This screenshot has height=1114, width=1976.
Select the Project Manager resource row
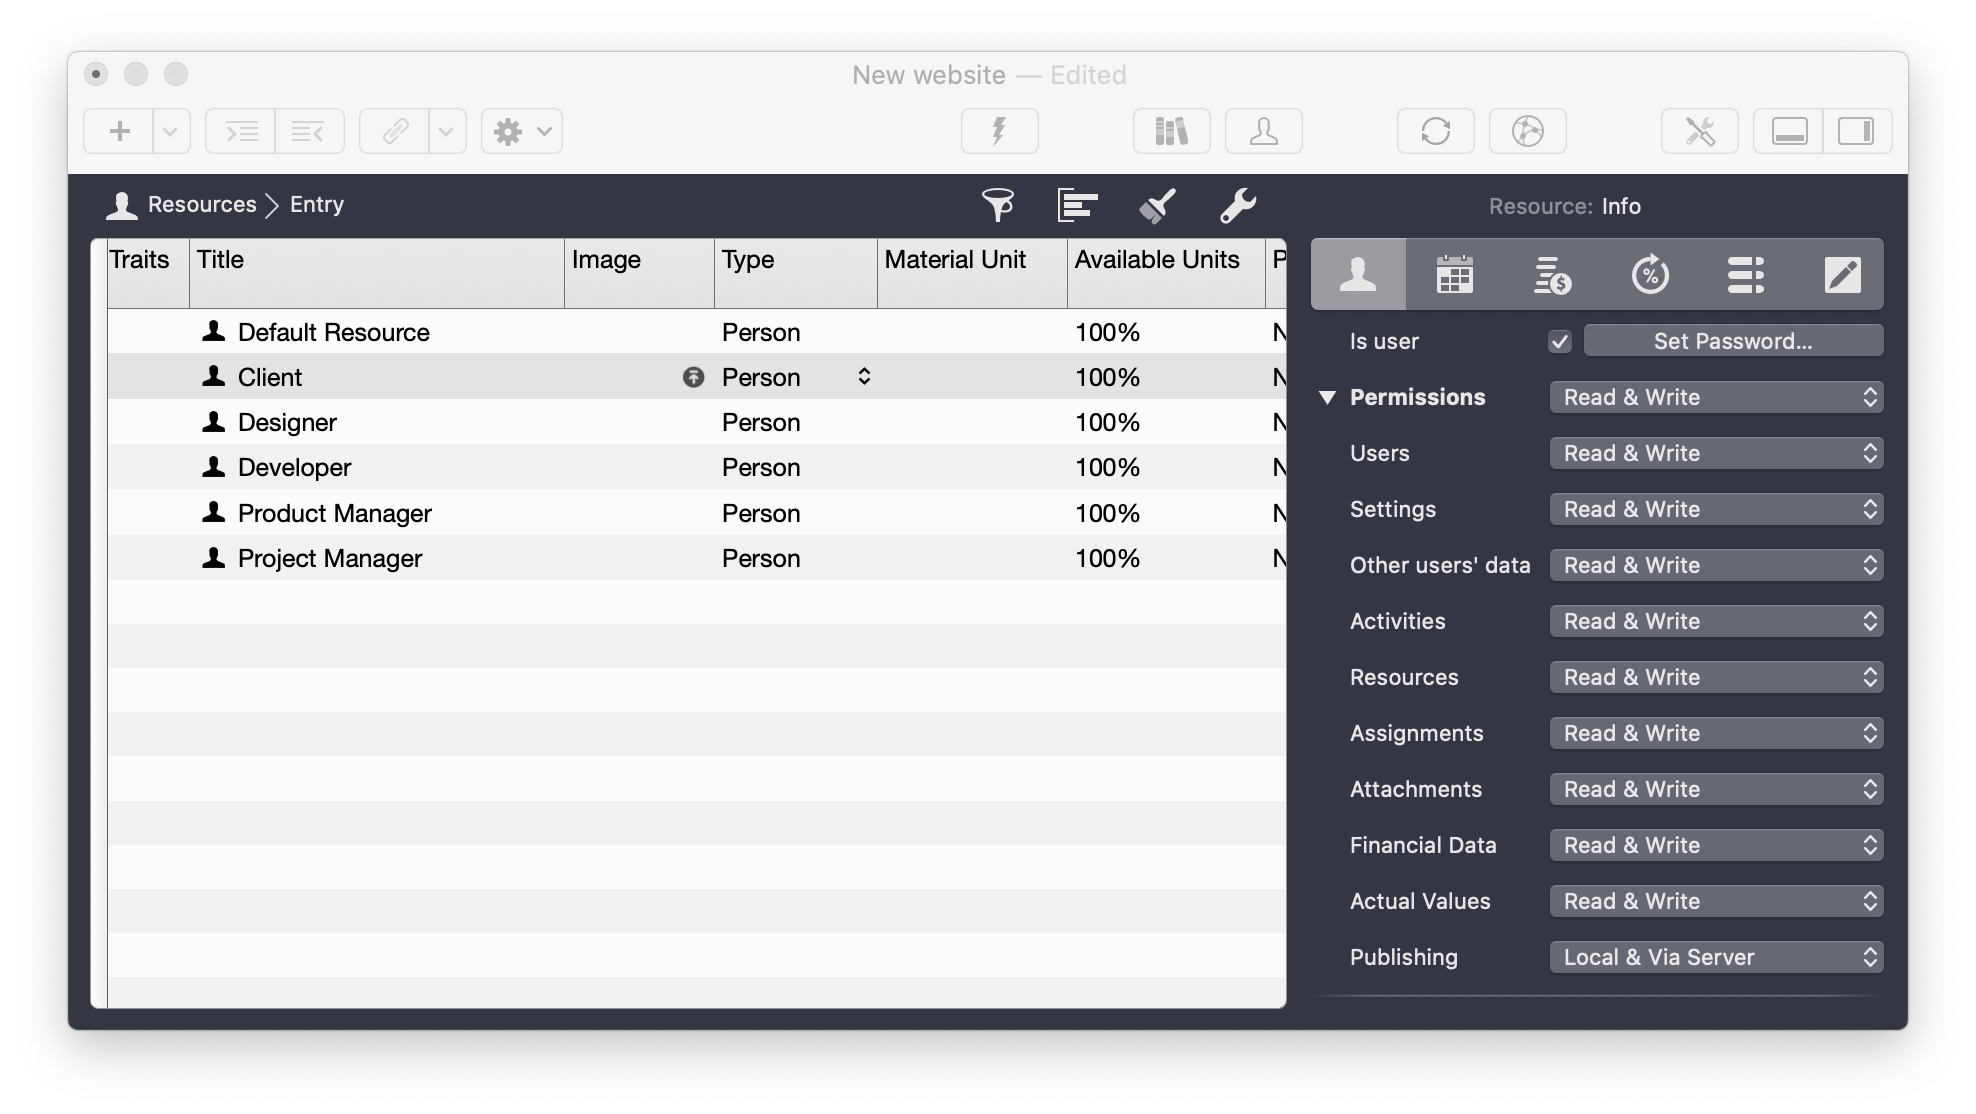330,558
